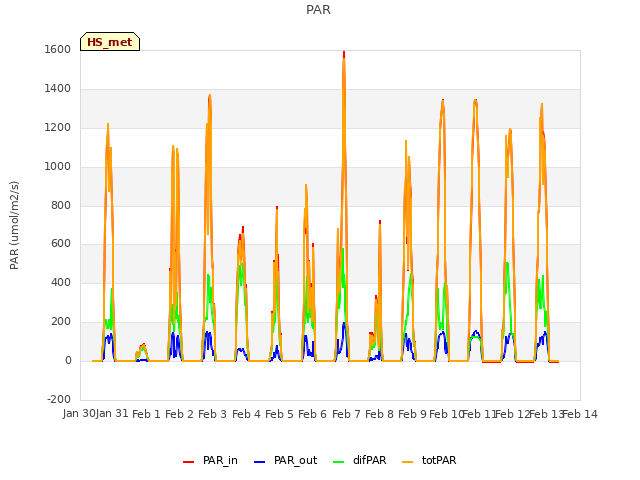Toggle the totPAR legend entry
This screenshot has height=480, width=640.
[429, 460]
